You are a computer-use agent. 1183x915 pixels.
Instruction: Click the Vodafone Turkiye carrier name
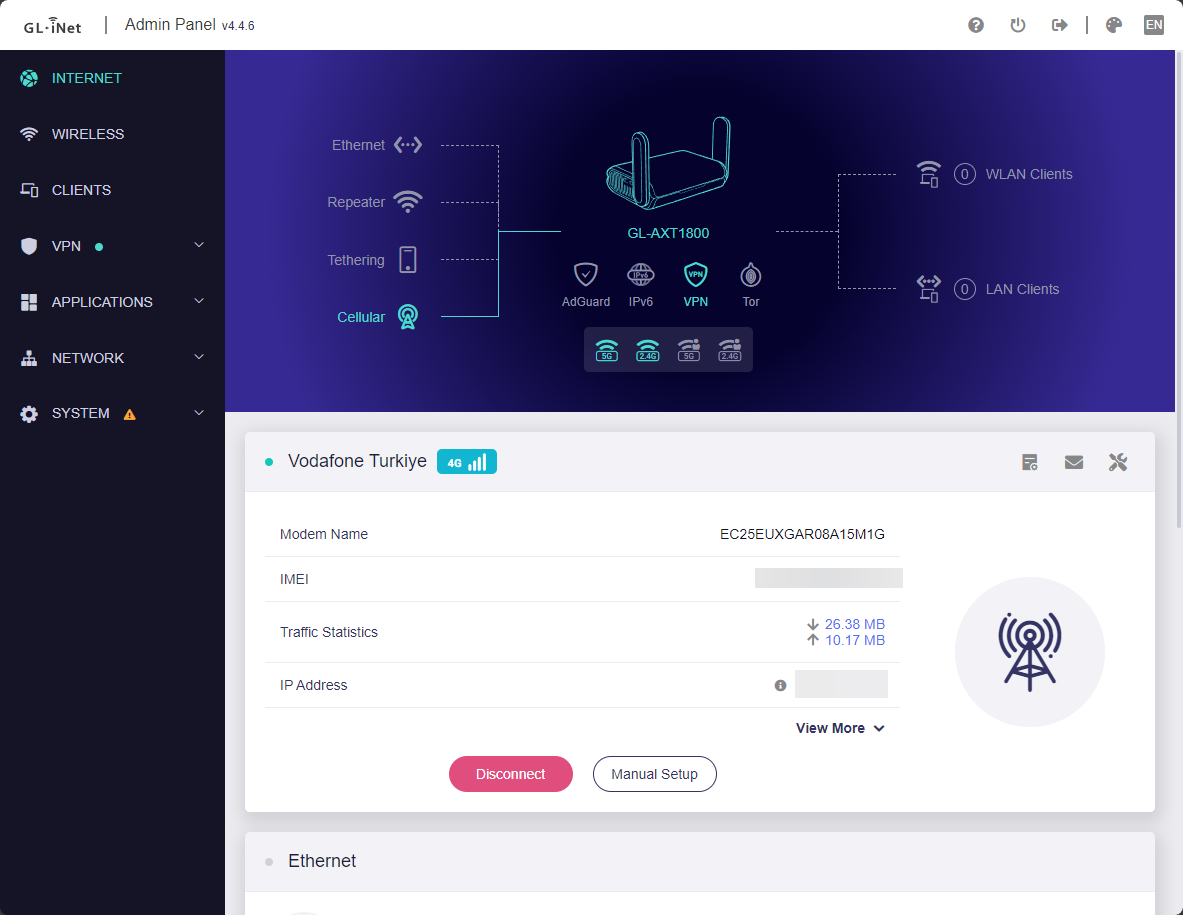(357, 461)
